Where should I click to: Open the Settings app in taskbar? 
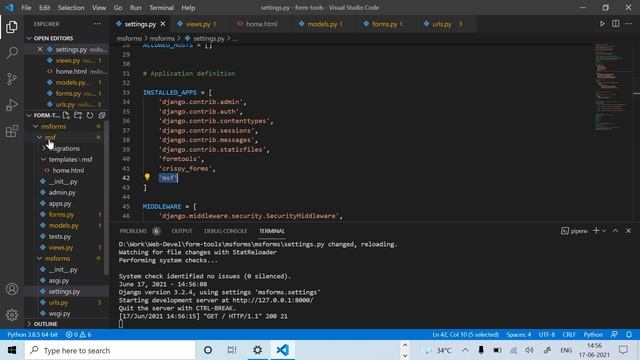[x=258, y=350]
